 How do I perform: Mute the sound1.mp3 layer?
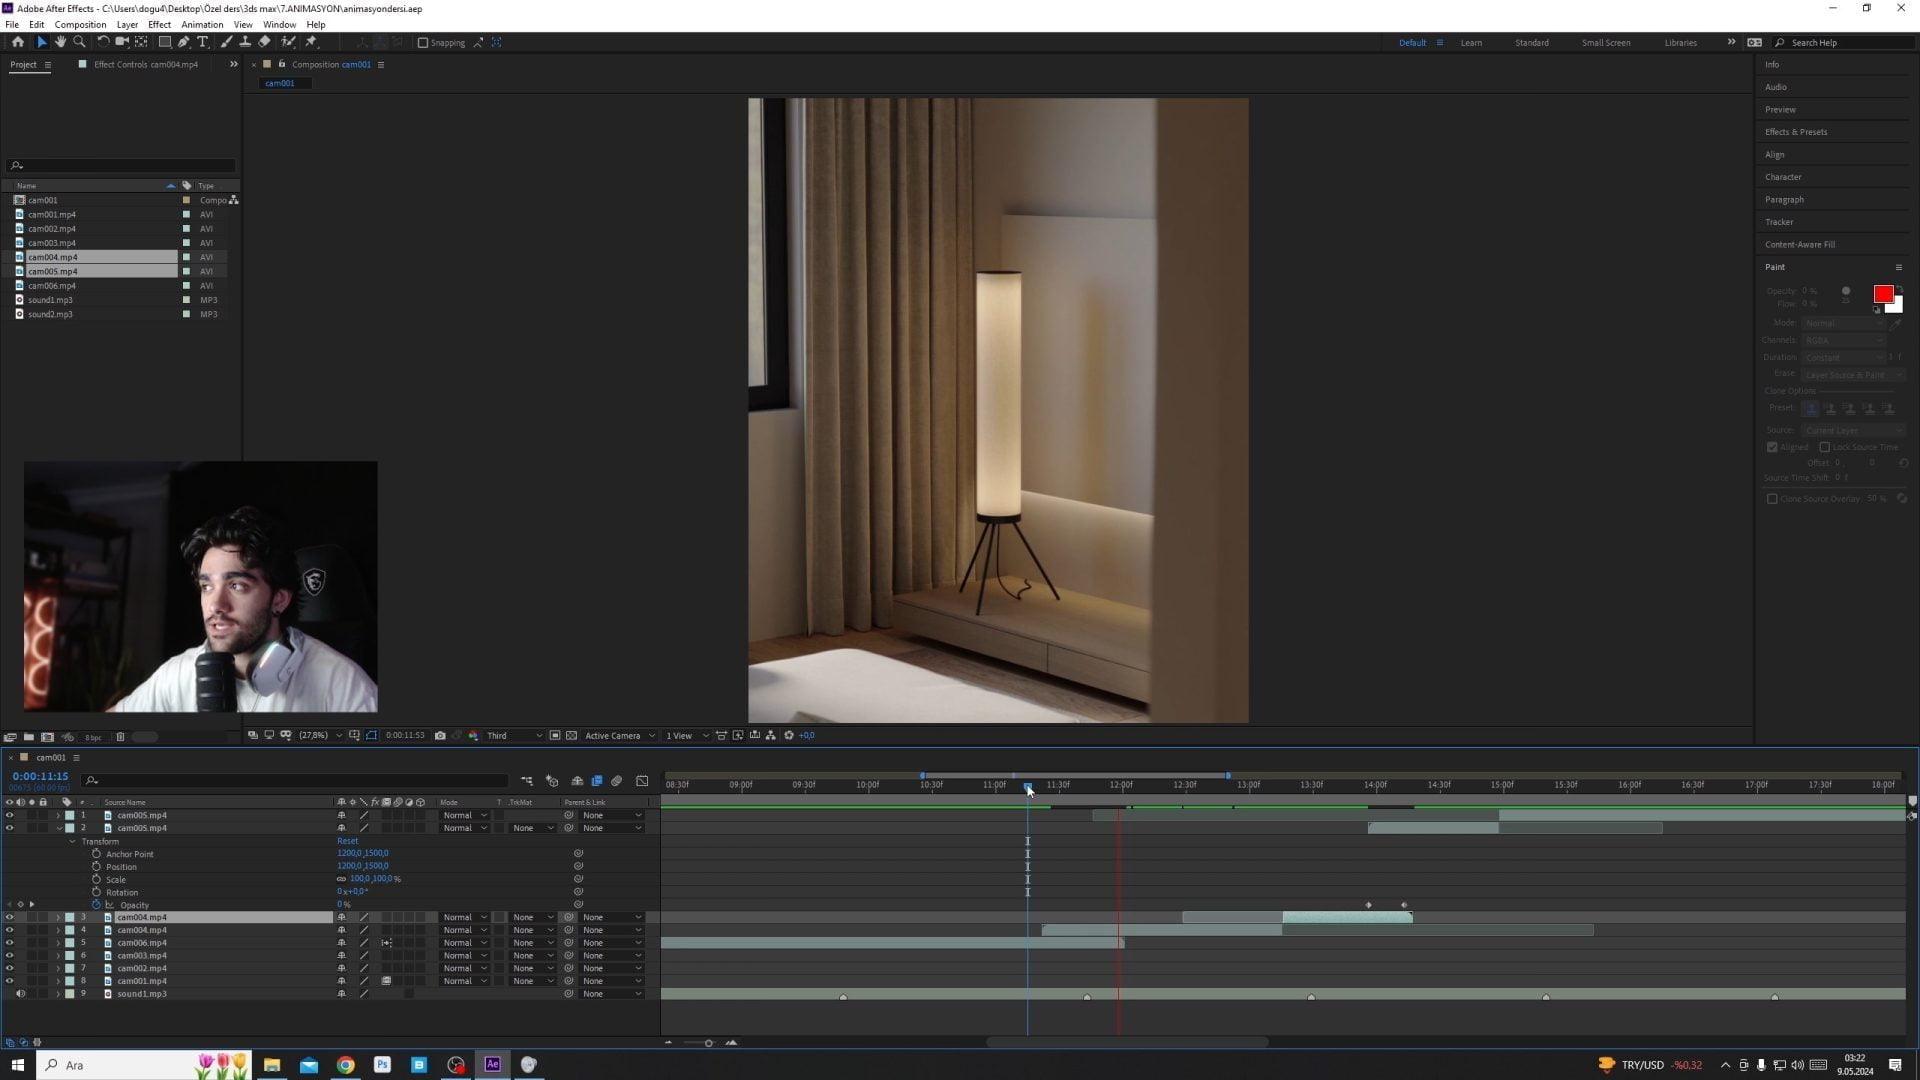[21, 993]
